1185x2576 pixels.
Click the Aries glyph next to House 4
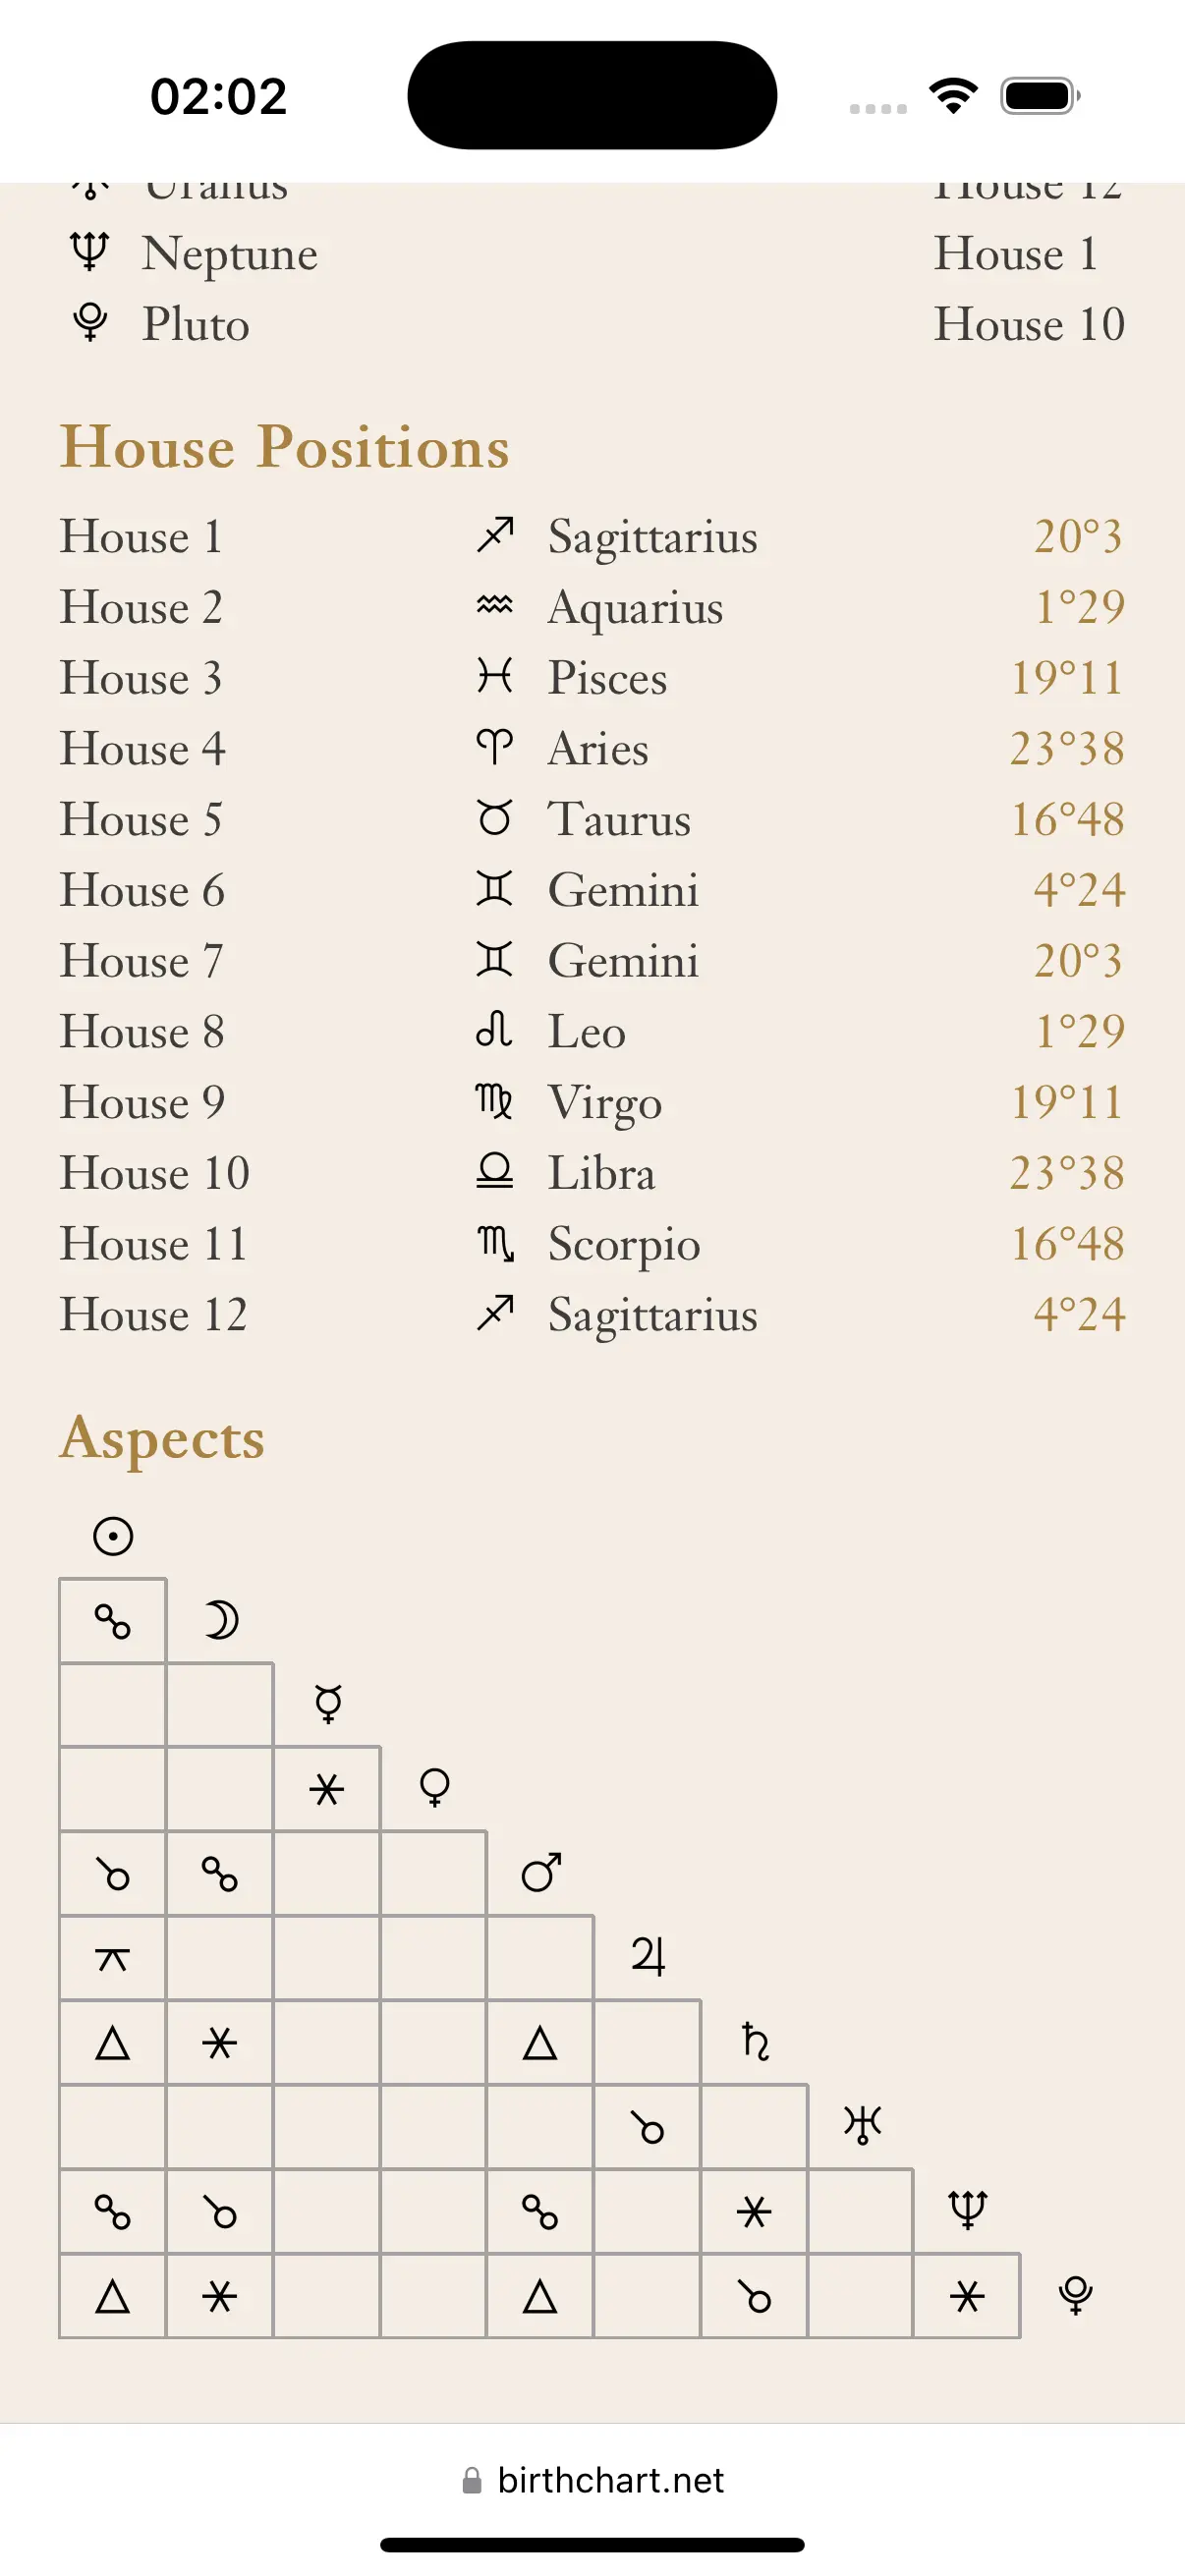pyautogui.click(x=495, y=747)
